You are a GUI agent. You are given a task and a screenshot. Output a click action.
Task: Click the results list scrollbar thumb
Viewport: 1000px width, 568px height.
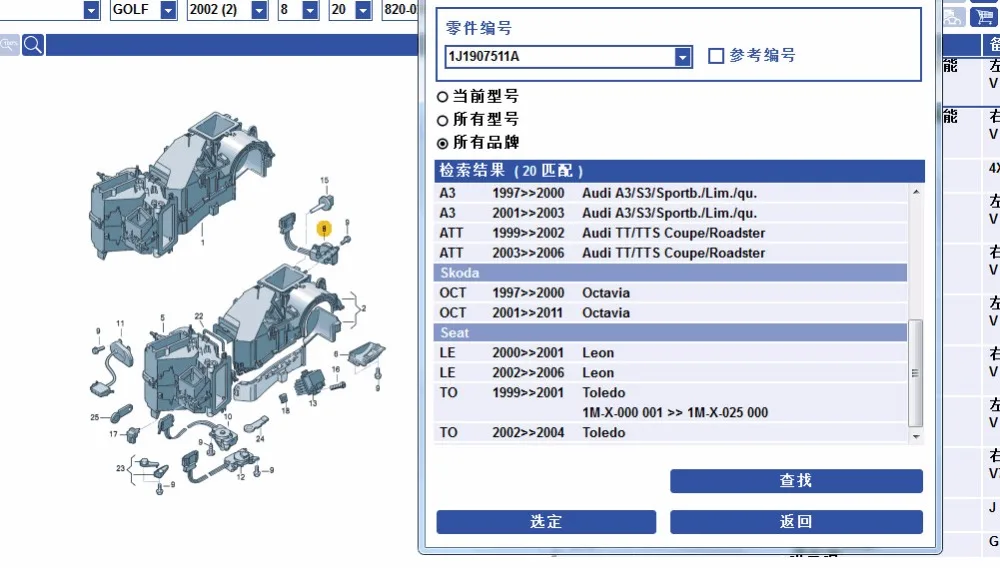(x=916, y=373)
